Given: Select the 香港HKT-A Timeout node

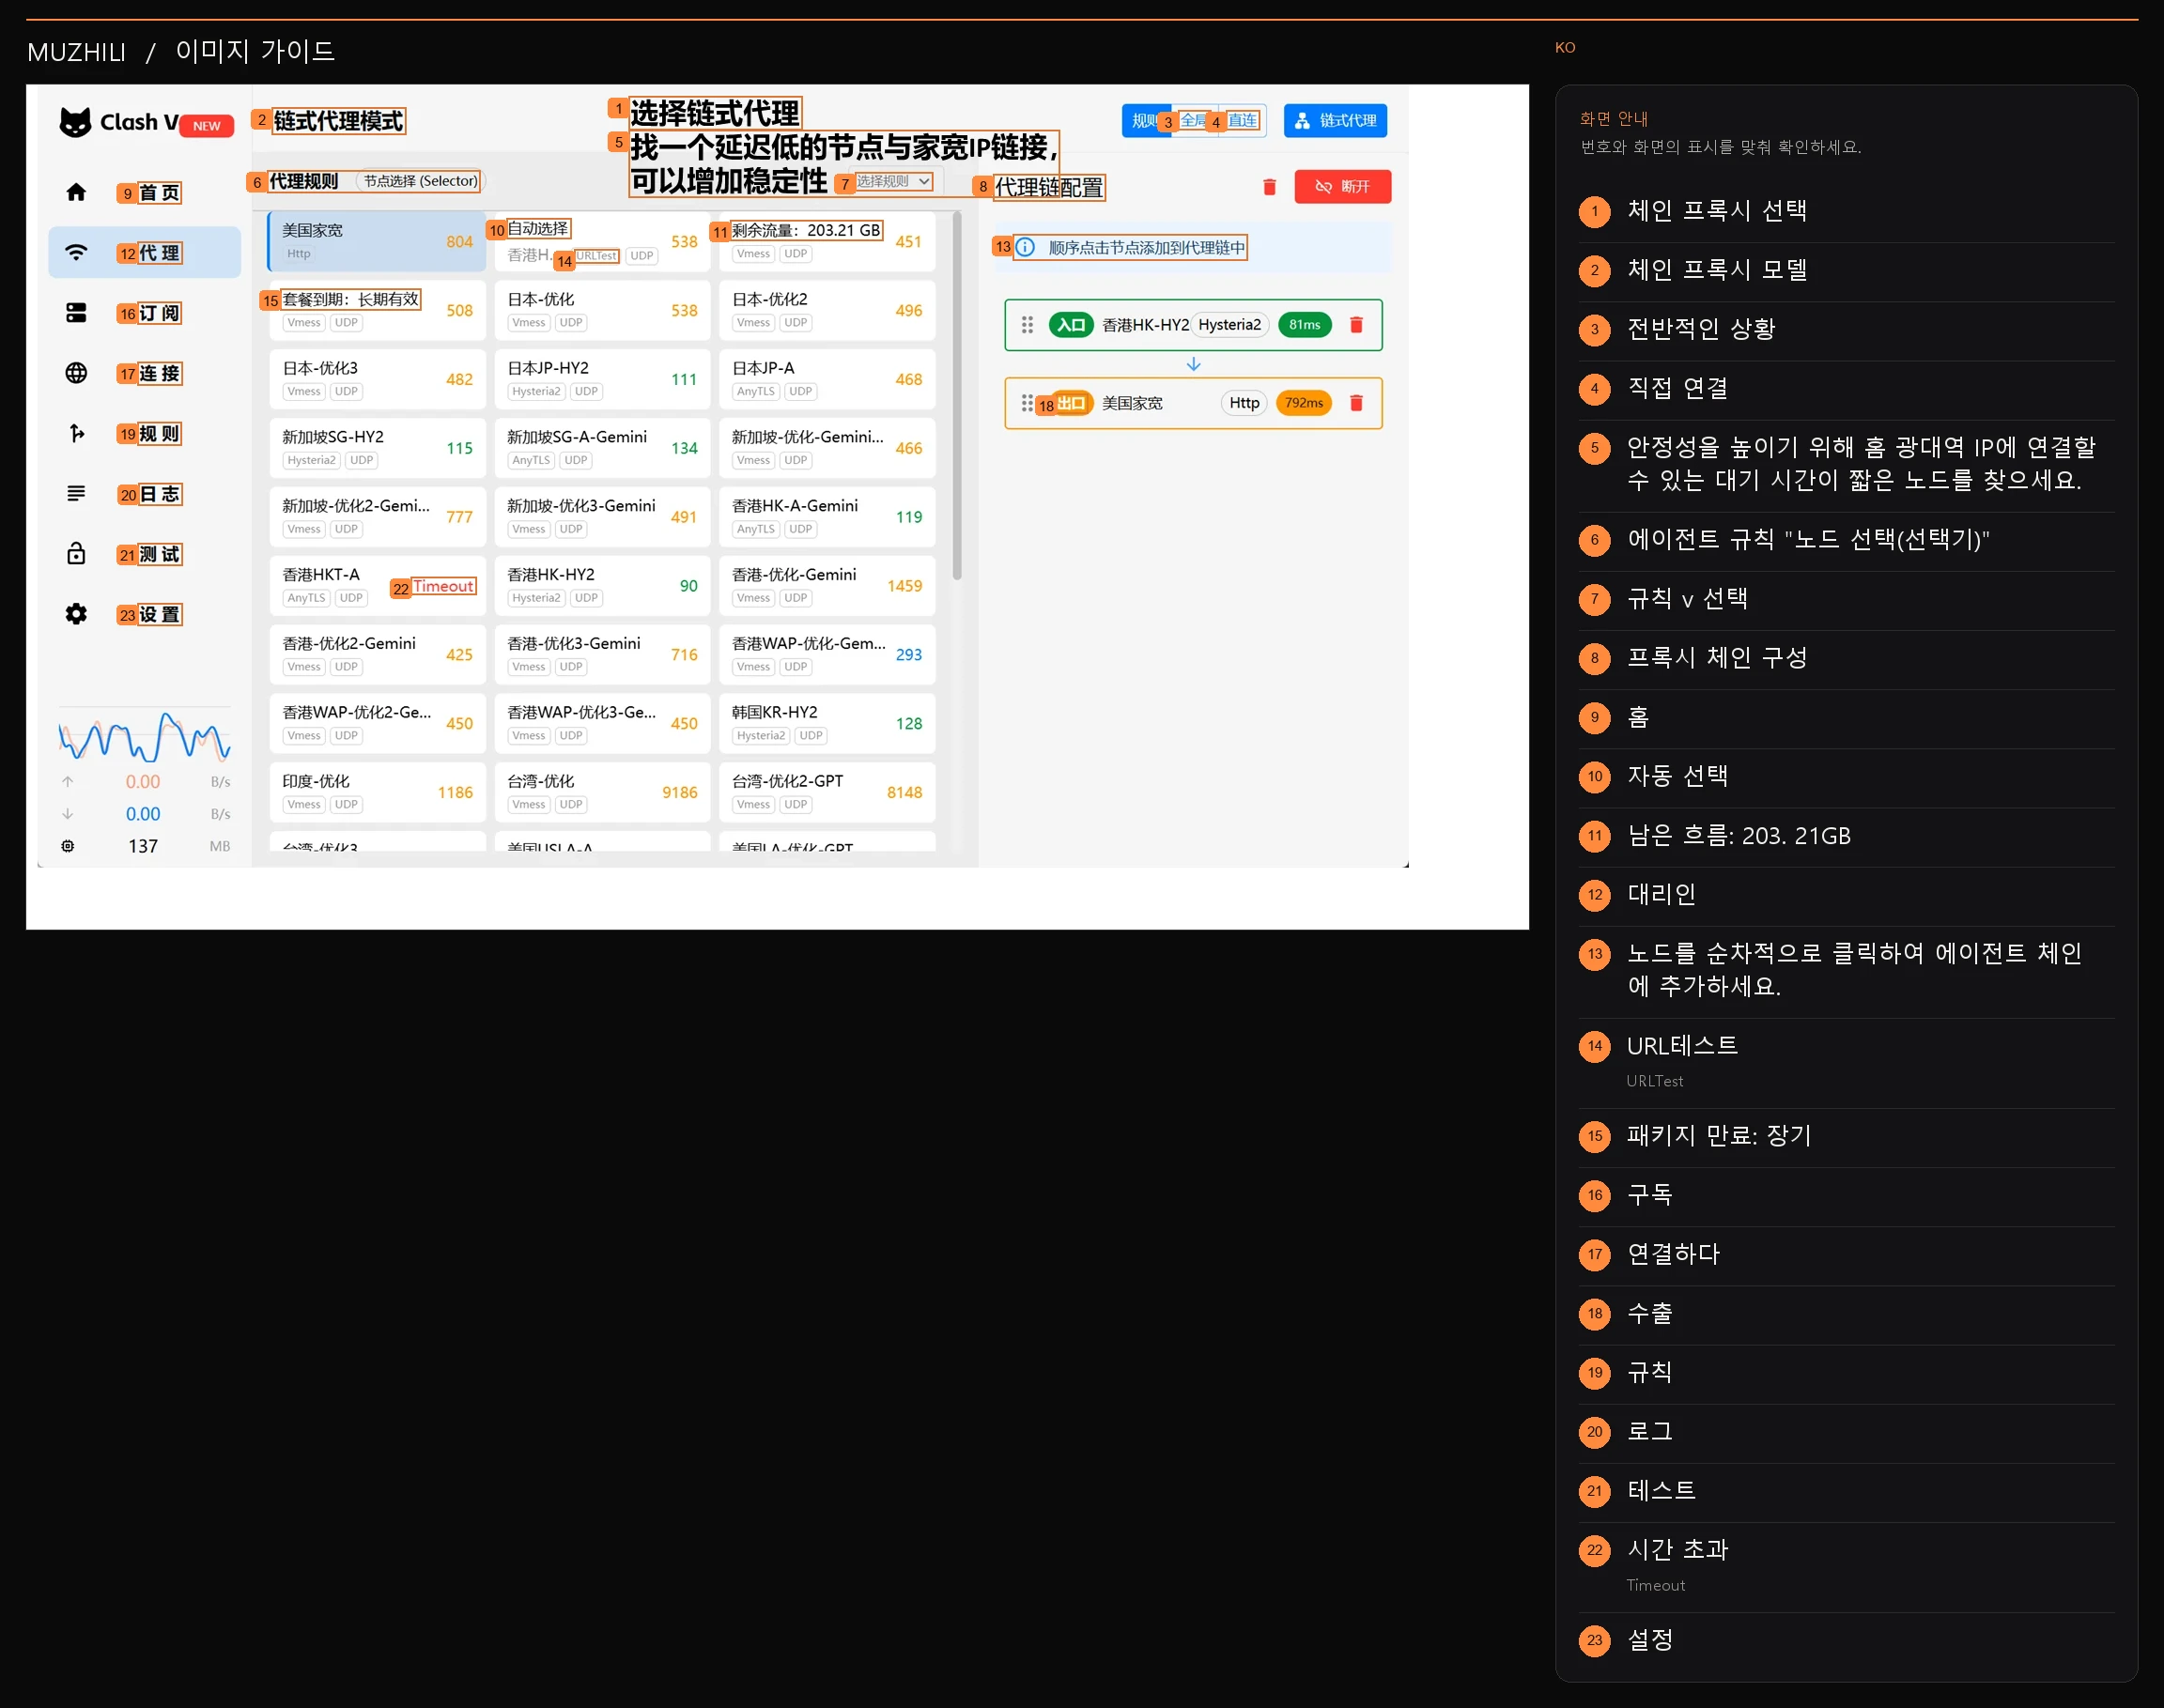Looking at the screenshot, I should (x=377, y=586).
